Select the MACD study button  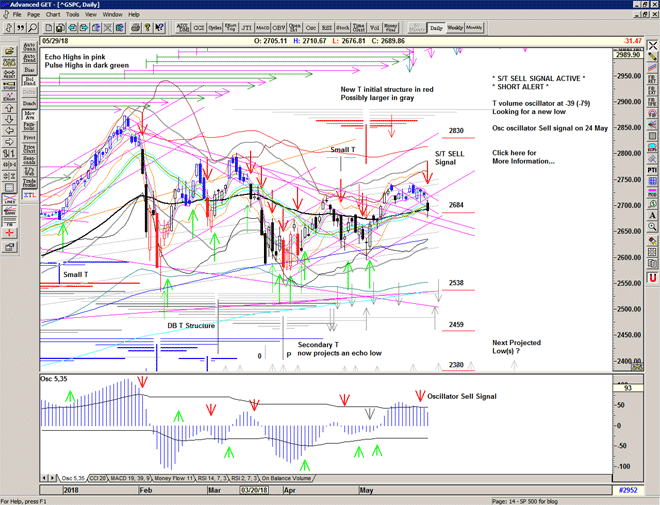coord(262,29)
